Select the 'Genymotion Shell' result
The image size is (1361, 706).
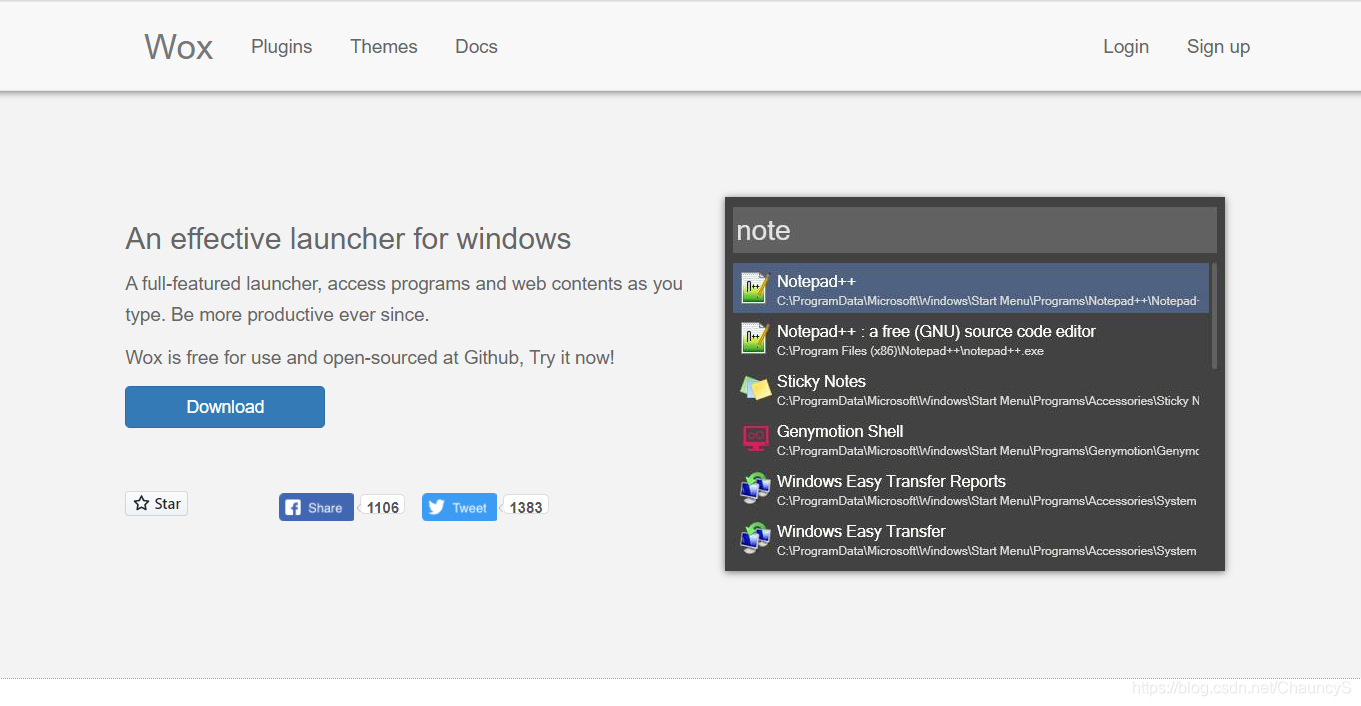tap(840, 431)
